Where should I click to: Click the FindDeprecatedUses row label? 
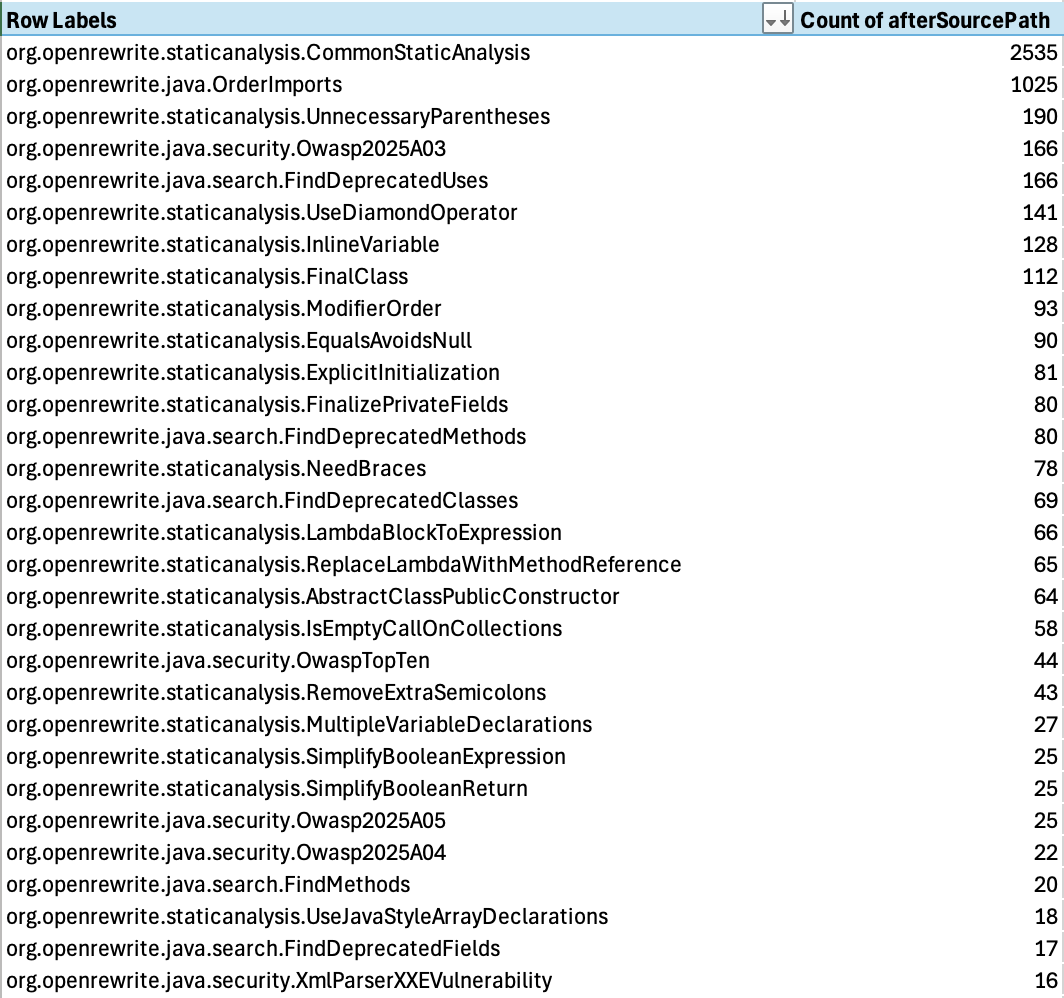(x=247, y=180)
